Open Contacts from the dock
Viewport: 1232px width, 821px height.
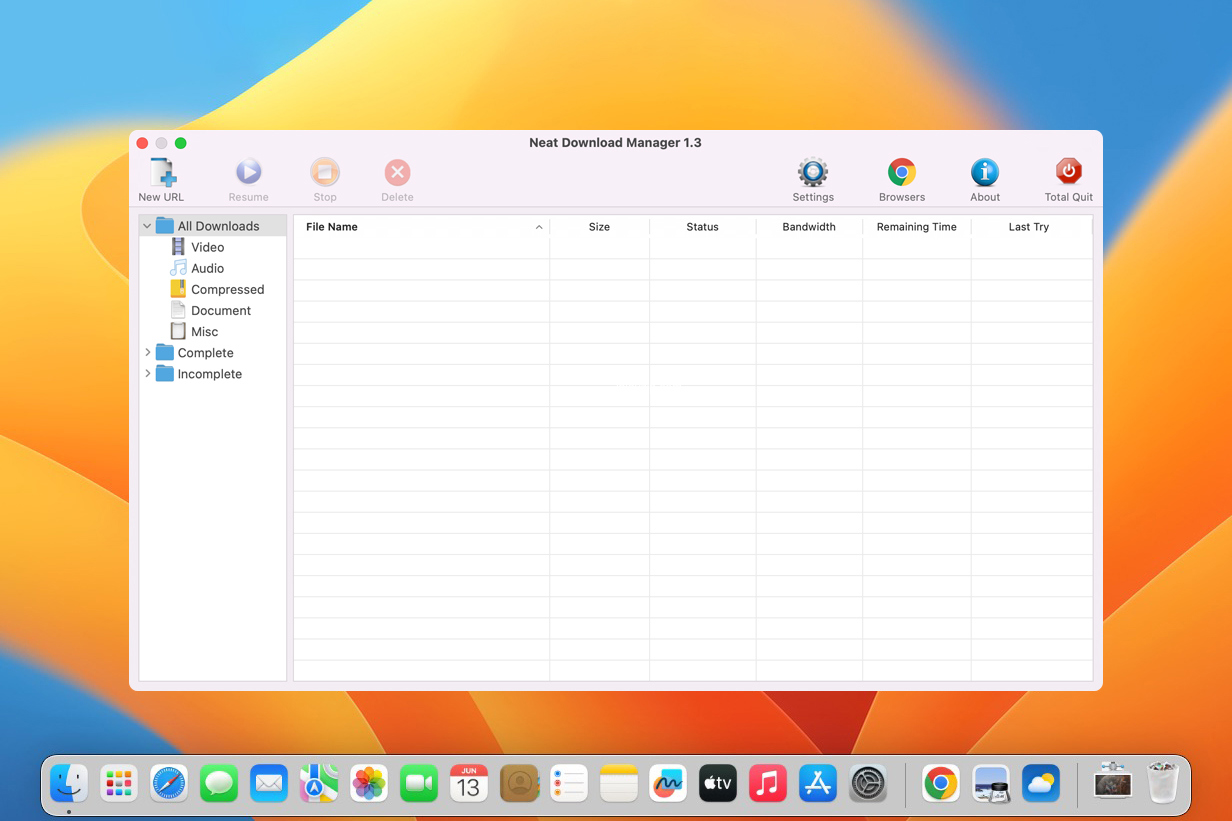coord(519,783)
